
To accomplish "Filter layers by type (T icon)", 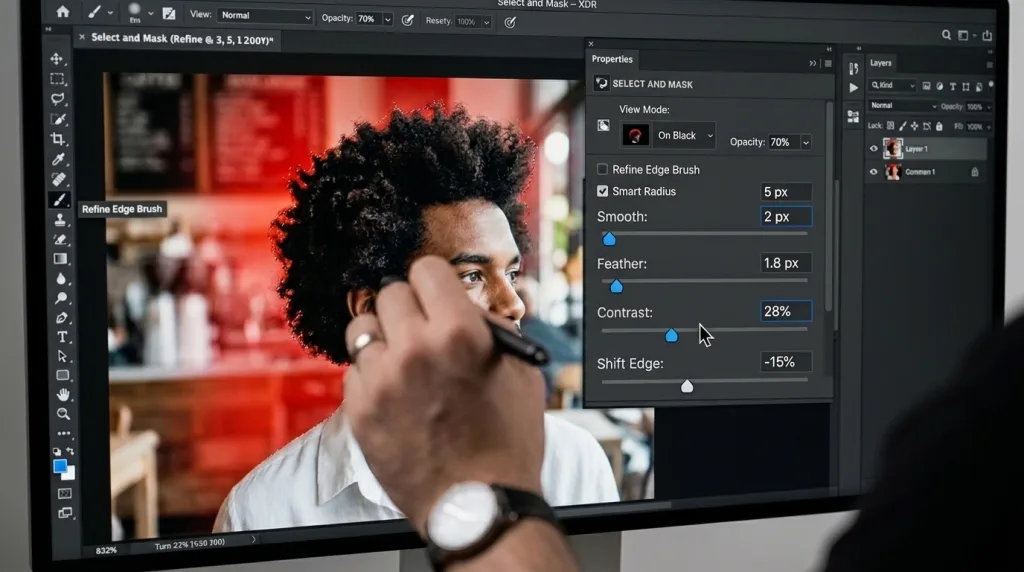I will click(x=953, y=86).
